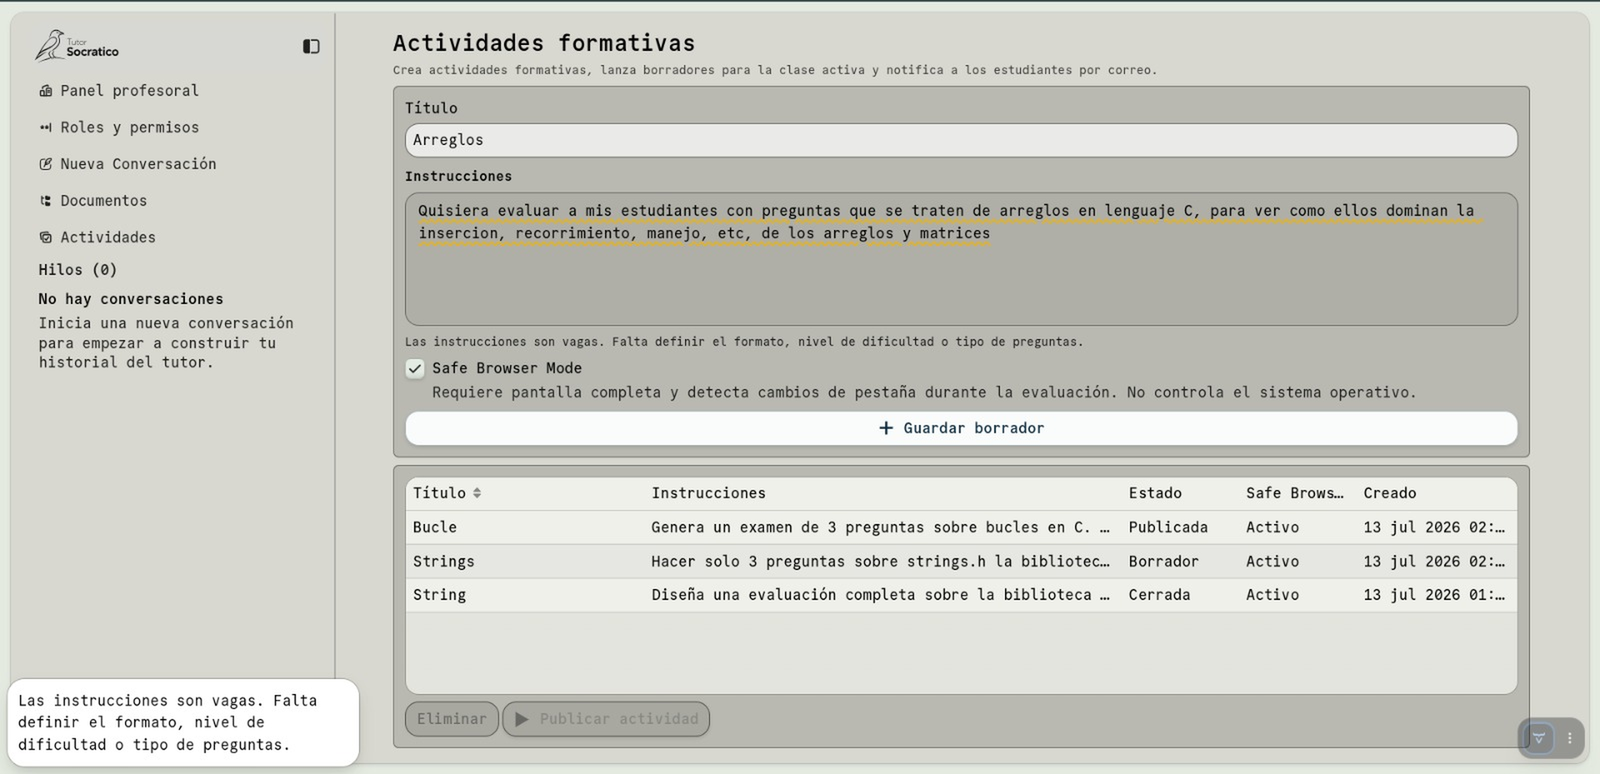Image resolution: width=1600 pixels, height=774 pixels.
Task: Click the Roles y permisos icon
Action: pos(45,128)
